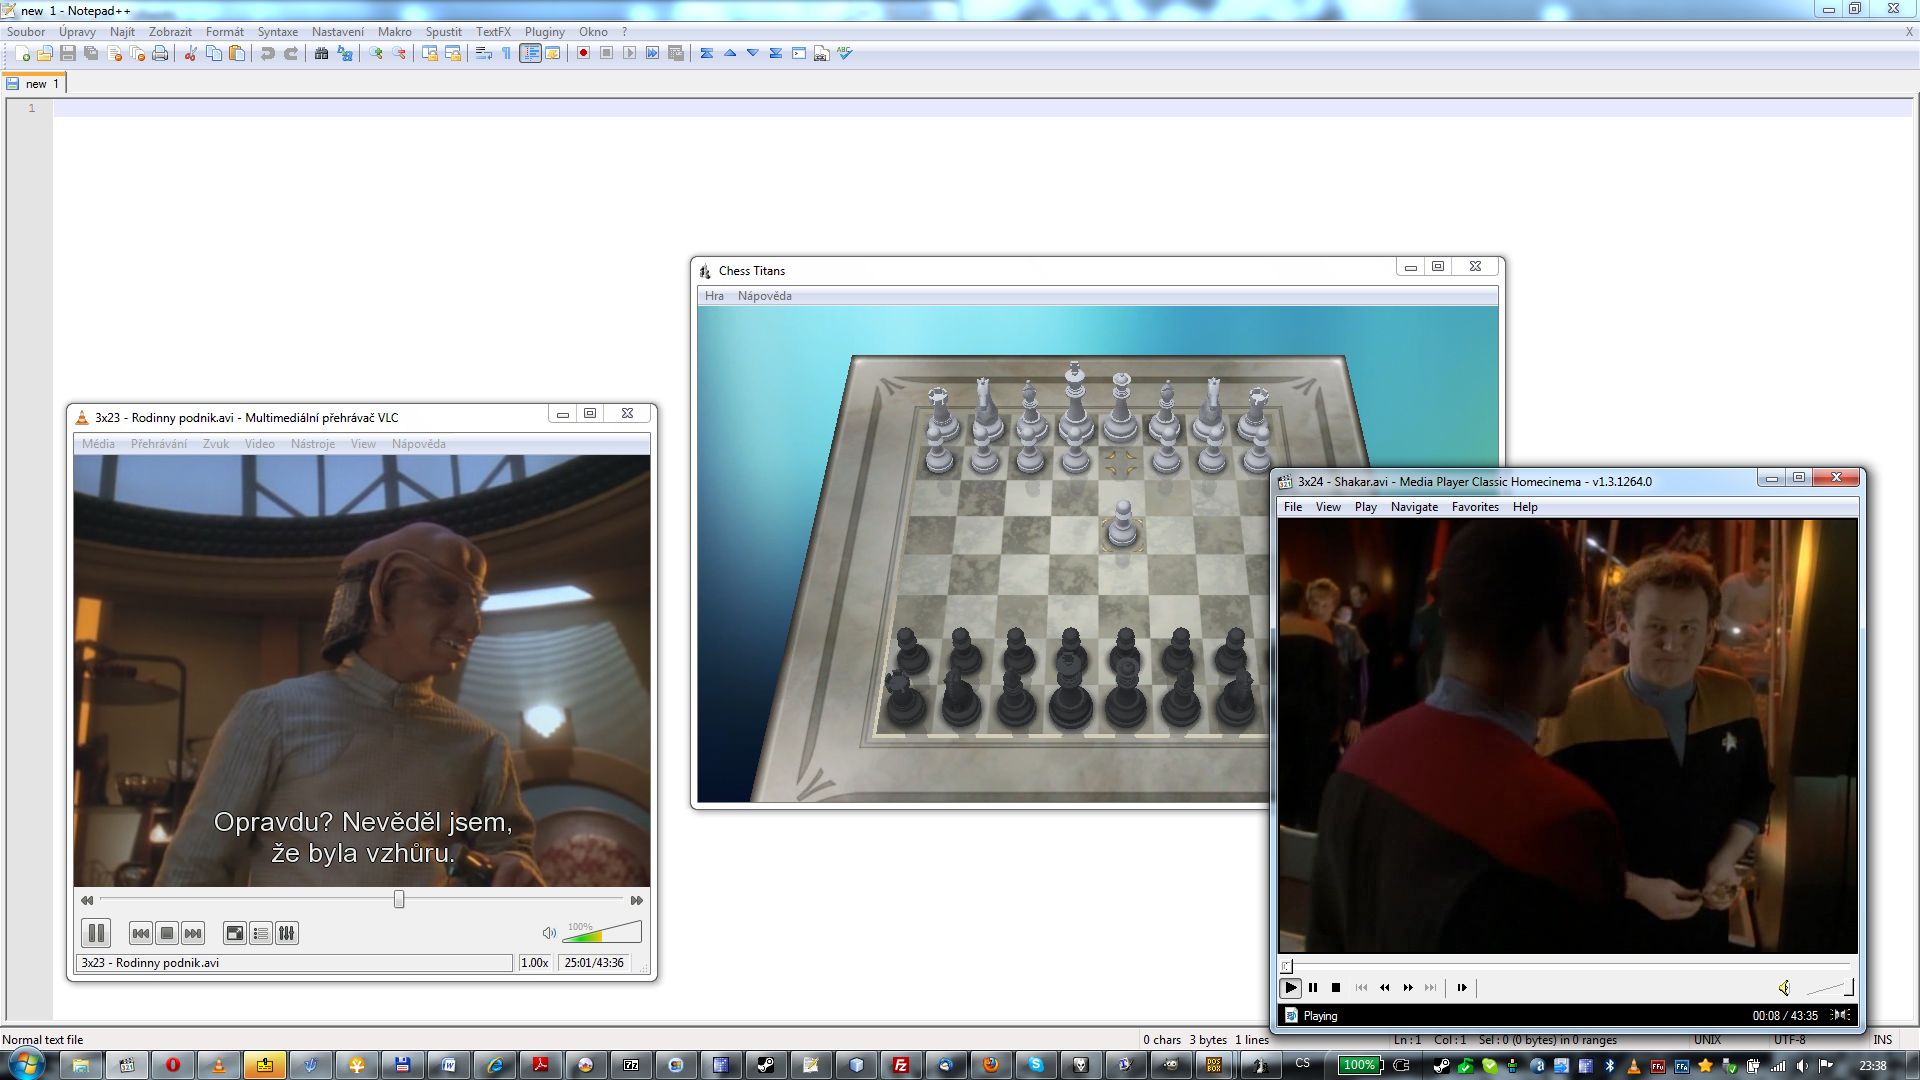Toggle fullscreen in VLC

point(235,933)
